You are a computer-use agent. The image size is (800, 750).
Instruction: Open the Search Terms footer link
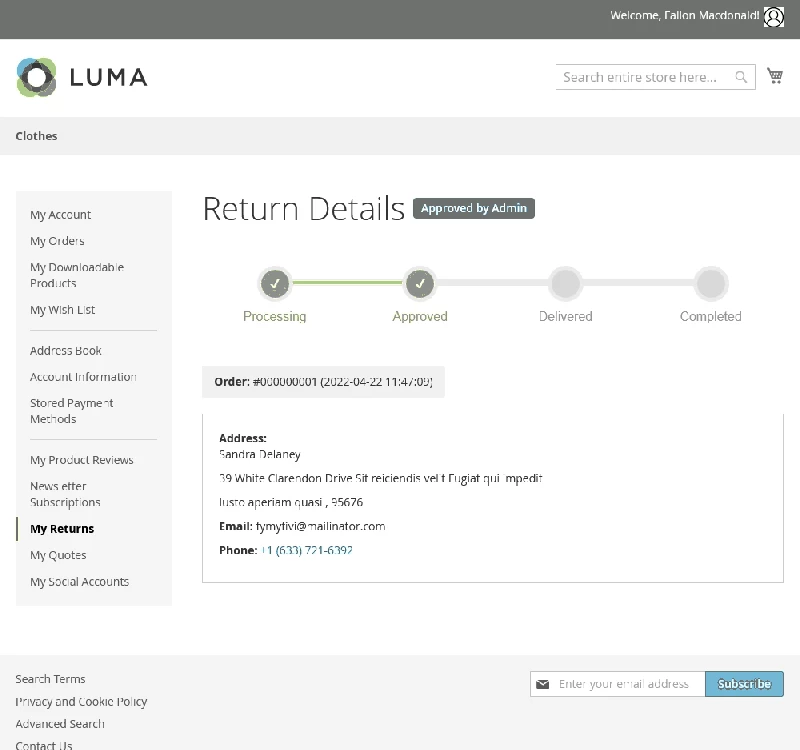coord(51,679)
